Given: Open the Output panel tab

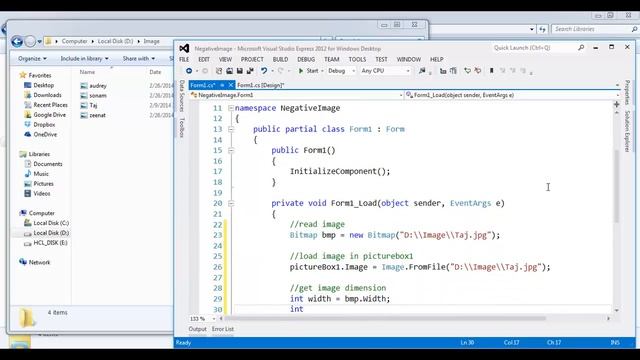Looking at the screenshot, I should 198,329.
